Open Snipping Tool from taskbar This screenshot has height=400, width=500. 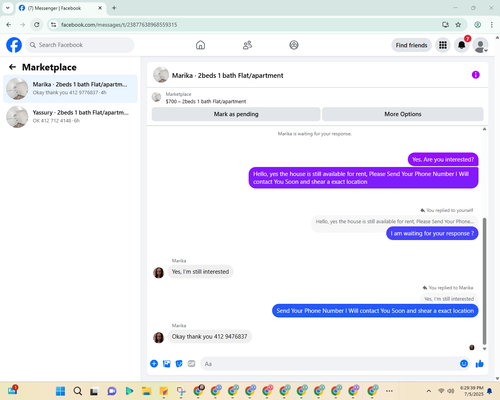tap(181, 391)
